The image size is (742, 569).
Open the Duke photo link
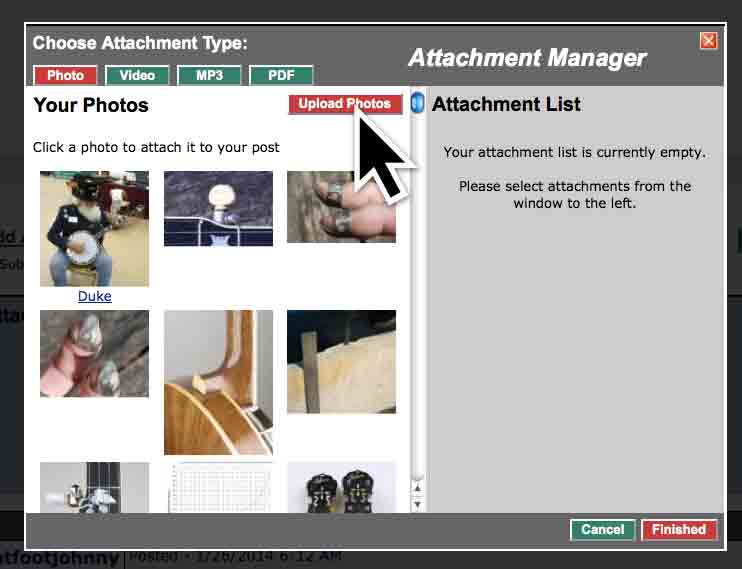pos(95,296)
